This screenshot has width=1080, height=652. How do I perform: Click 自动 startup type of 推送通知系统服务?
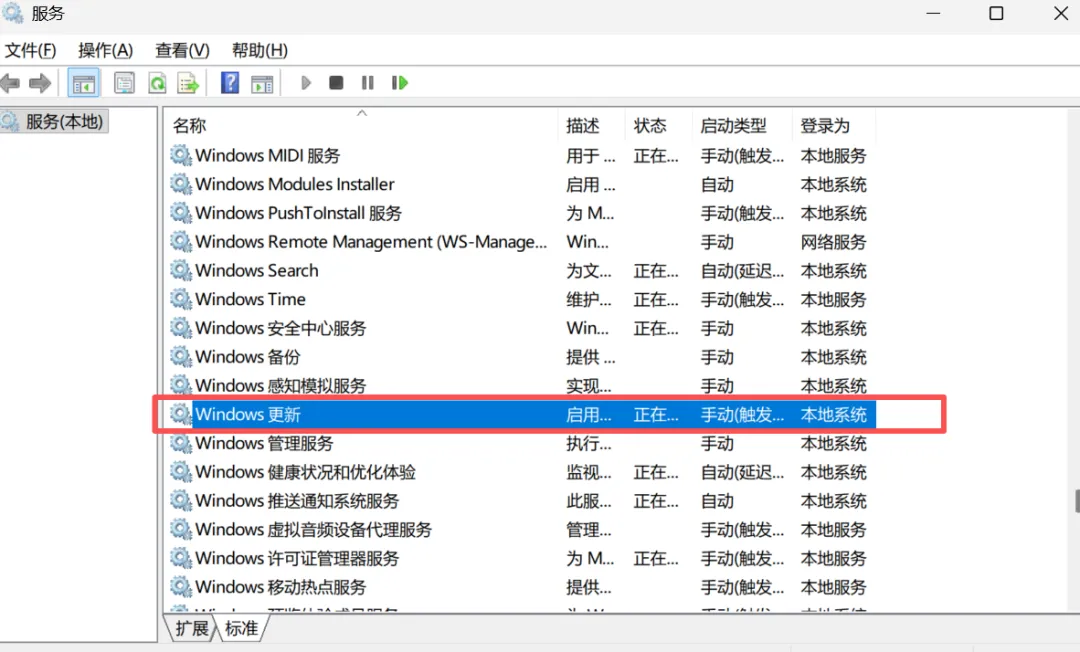point(717,501)
